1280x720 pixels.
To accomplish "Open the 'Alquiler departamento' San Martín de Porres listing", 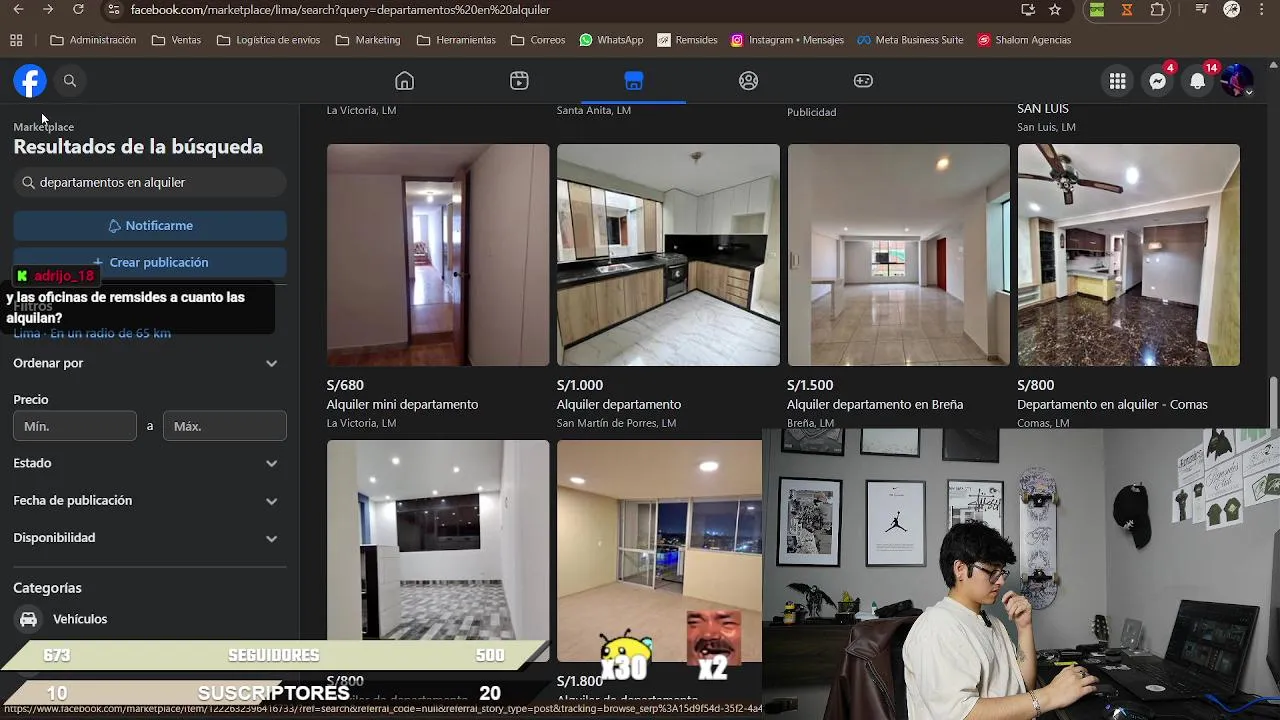I will click(x=619, y=404).
